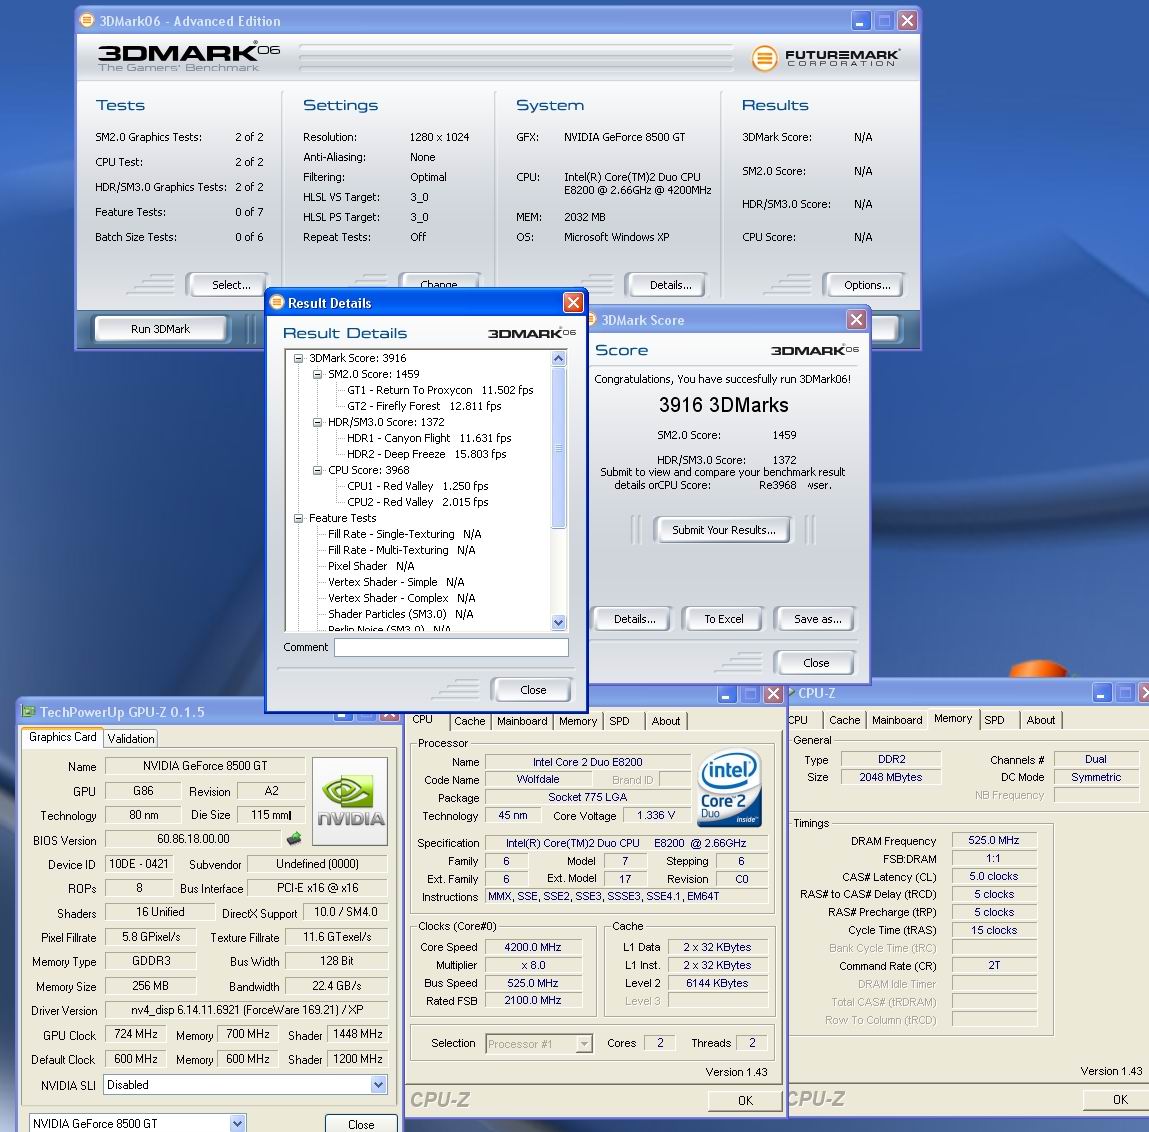1149x1132 pixels.
Task: Open the Cache tab in left CPU-Z
Action: click(x=469, y=721)
